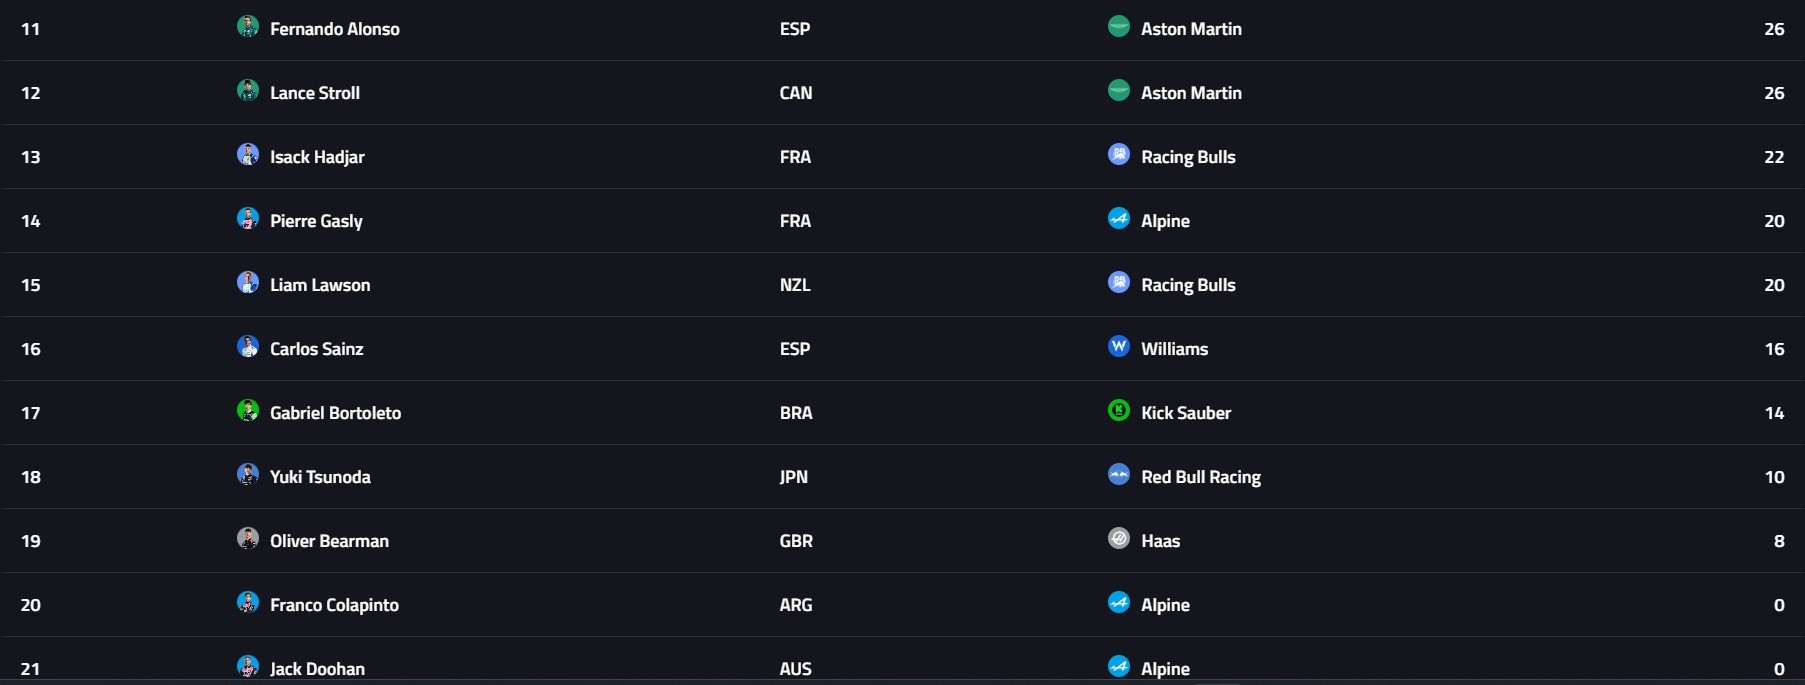Click Isack Hadjar's 22 points value
This screenshot has height=685, width=1805.
[x=1774, y=157]
